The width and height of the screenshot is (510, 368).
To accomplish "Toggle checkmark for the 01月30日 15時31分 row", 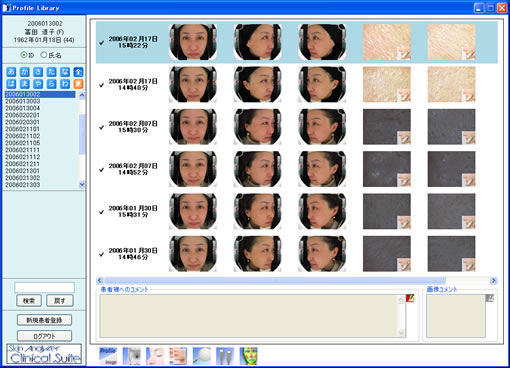I will [x=102, y=212].
